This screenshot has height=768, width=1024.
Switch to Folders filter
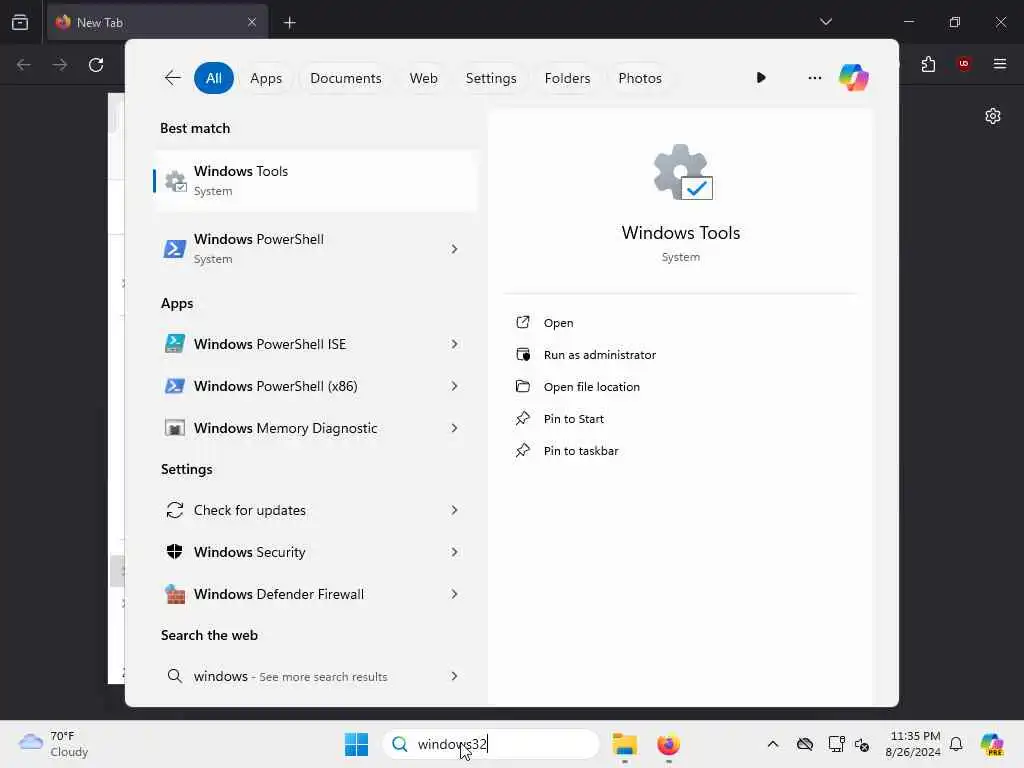pyautogui.click(x=568, y=78)
